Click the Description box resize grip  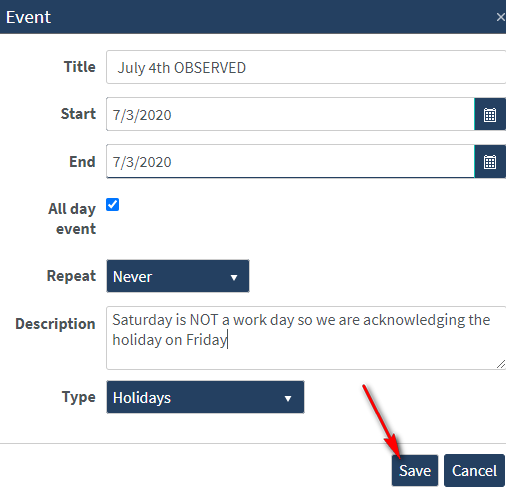501,364
